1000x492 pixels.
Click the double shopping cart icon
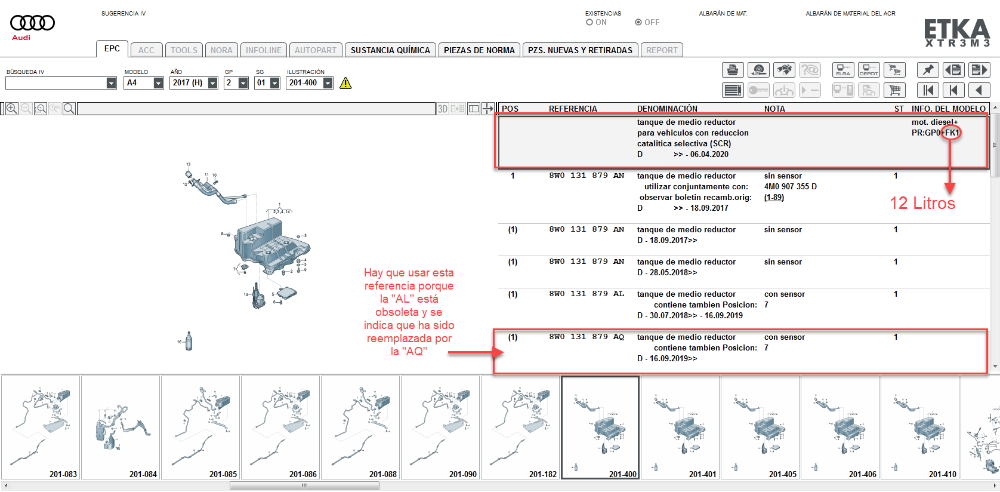(x=894, y=70)
